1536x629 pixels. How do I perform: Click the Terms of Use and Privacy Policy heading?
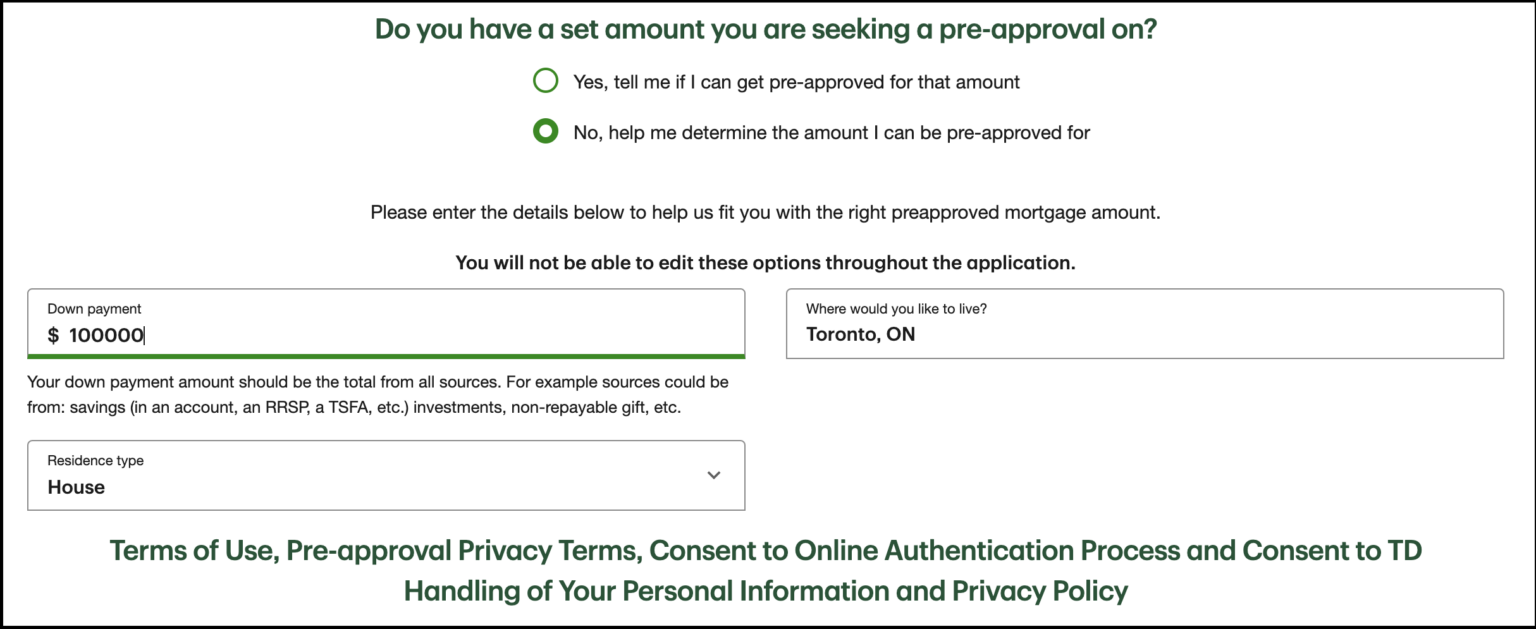(x=766, y=570)
